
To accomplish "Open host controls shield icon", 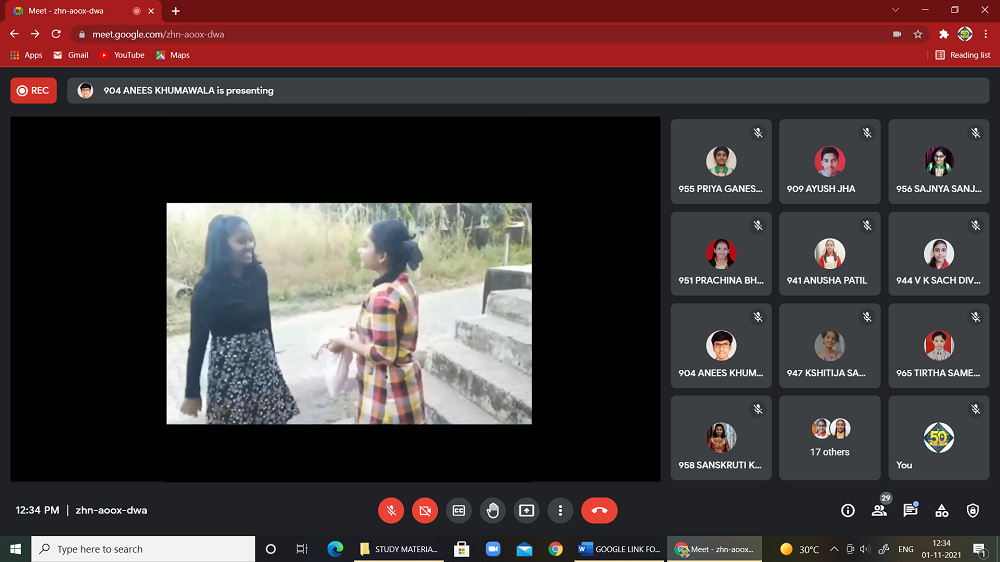I will pos(973,510).
